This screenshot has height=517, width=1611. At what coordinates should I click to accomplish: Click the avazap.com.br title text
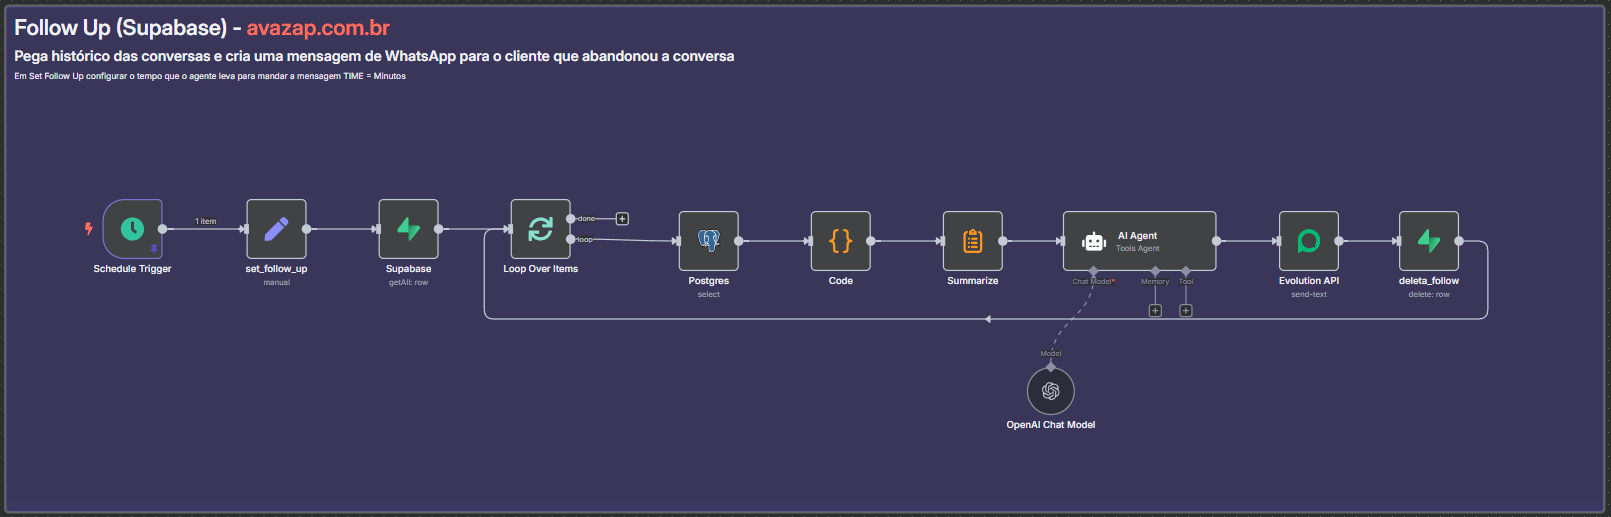point(318,28)
